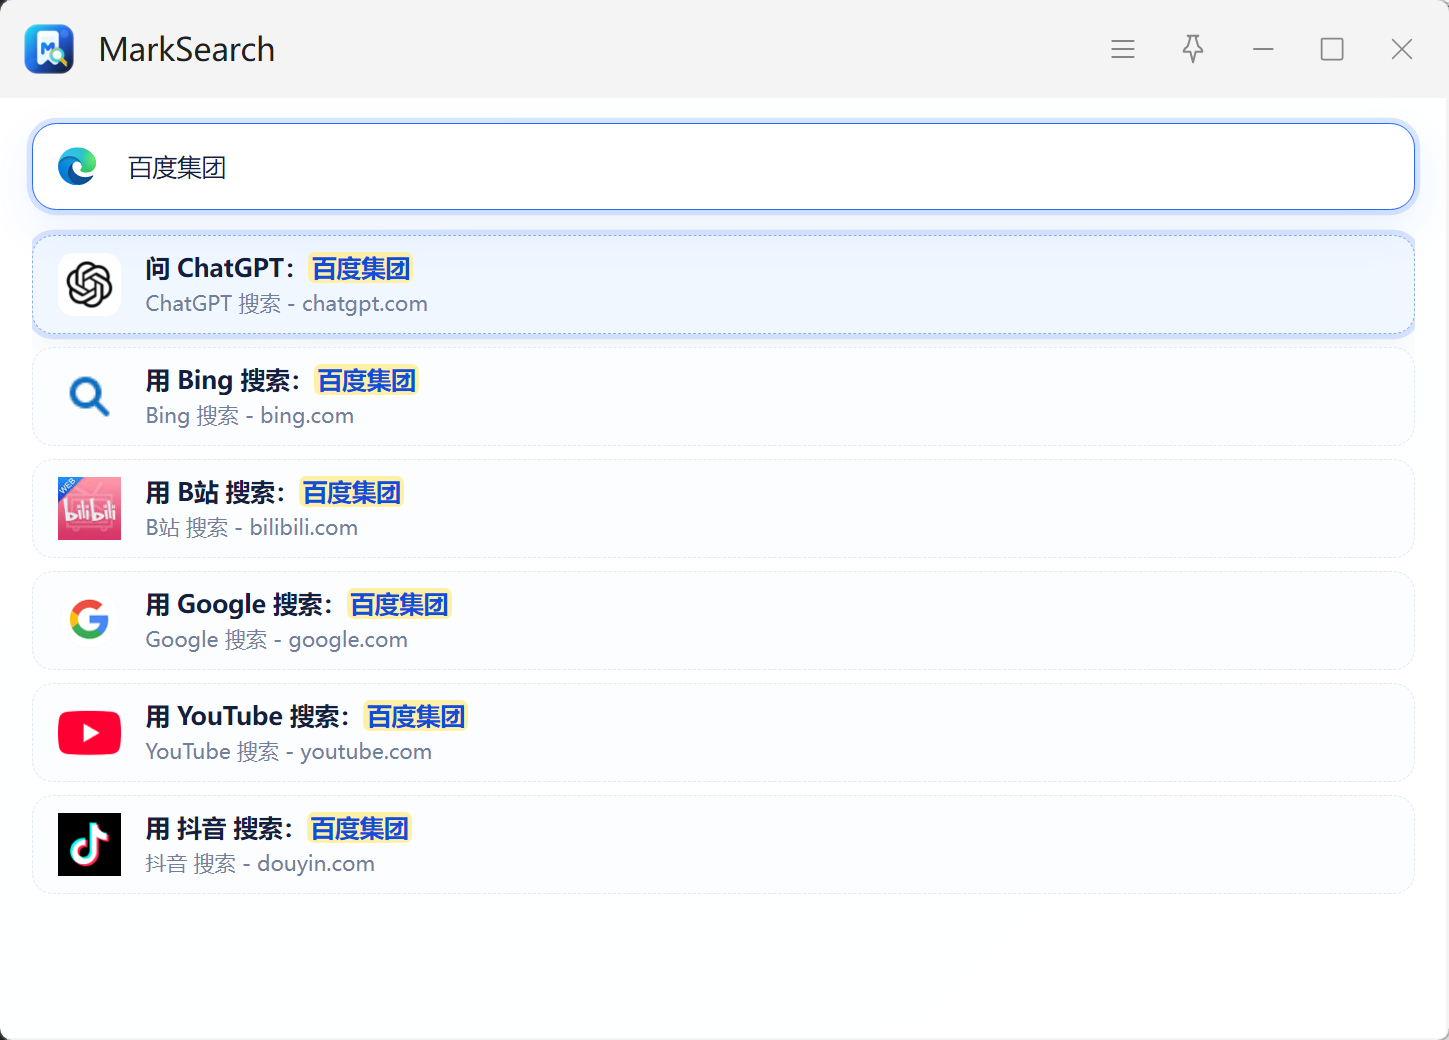Maximize the MarkSearch window
This screenshot has width=1449, height=1040.
click(x=1332, y=49)
